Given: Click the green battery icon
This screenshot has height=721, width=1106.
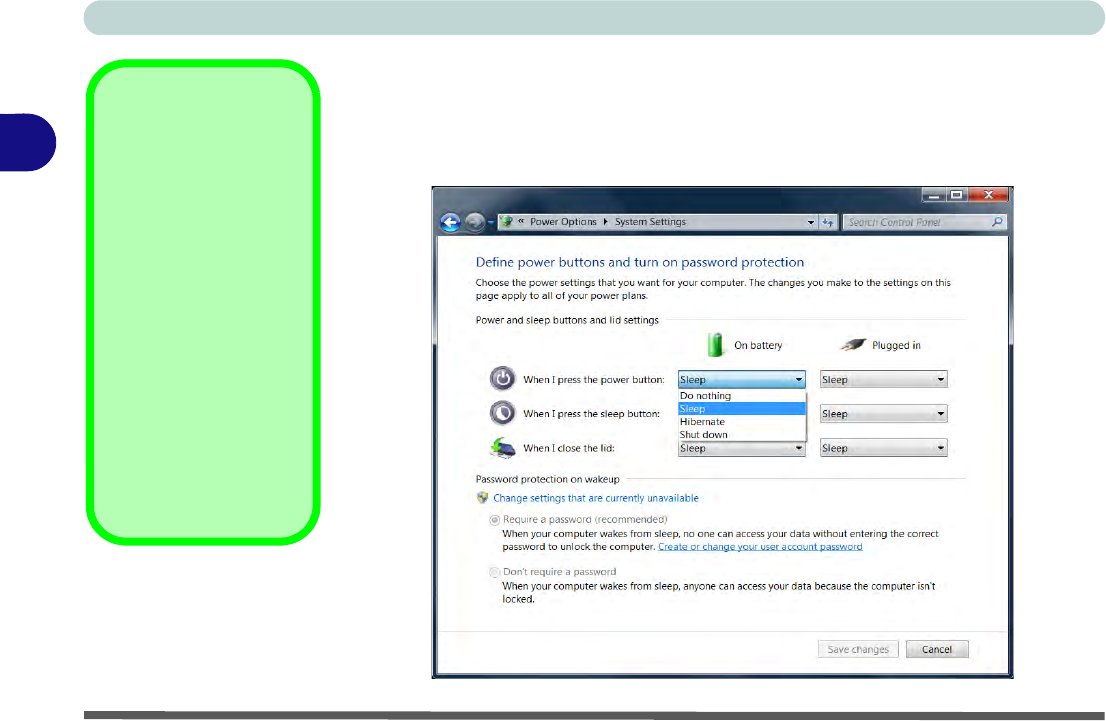Looking at the screenshot, I should pyautogui.click(x=715, y=345).
